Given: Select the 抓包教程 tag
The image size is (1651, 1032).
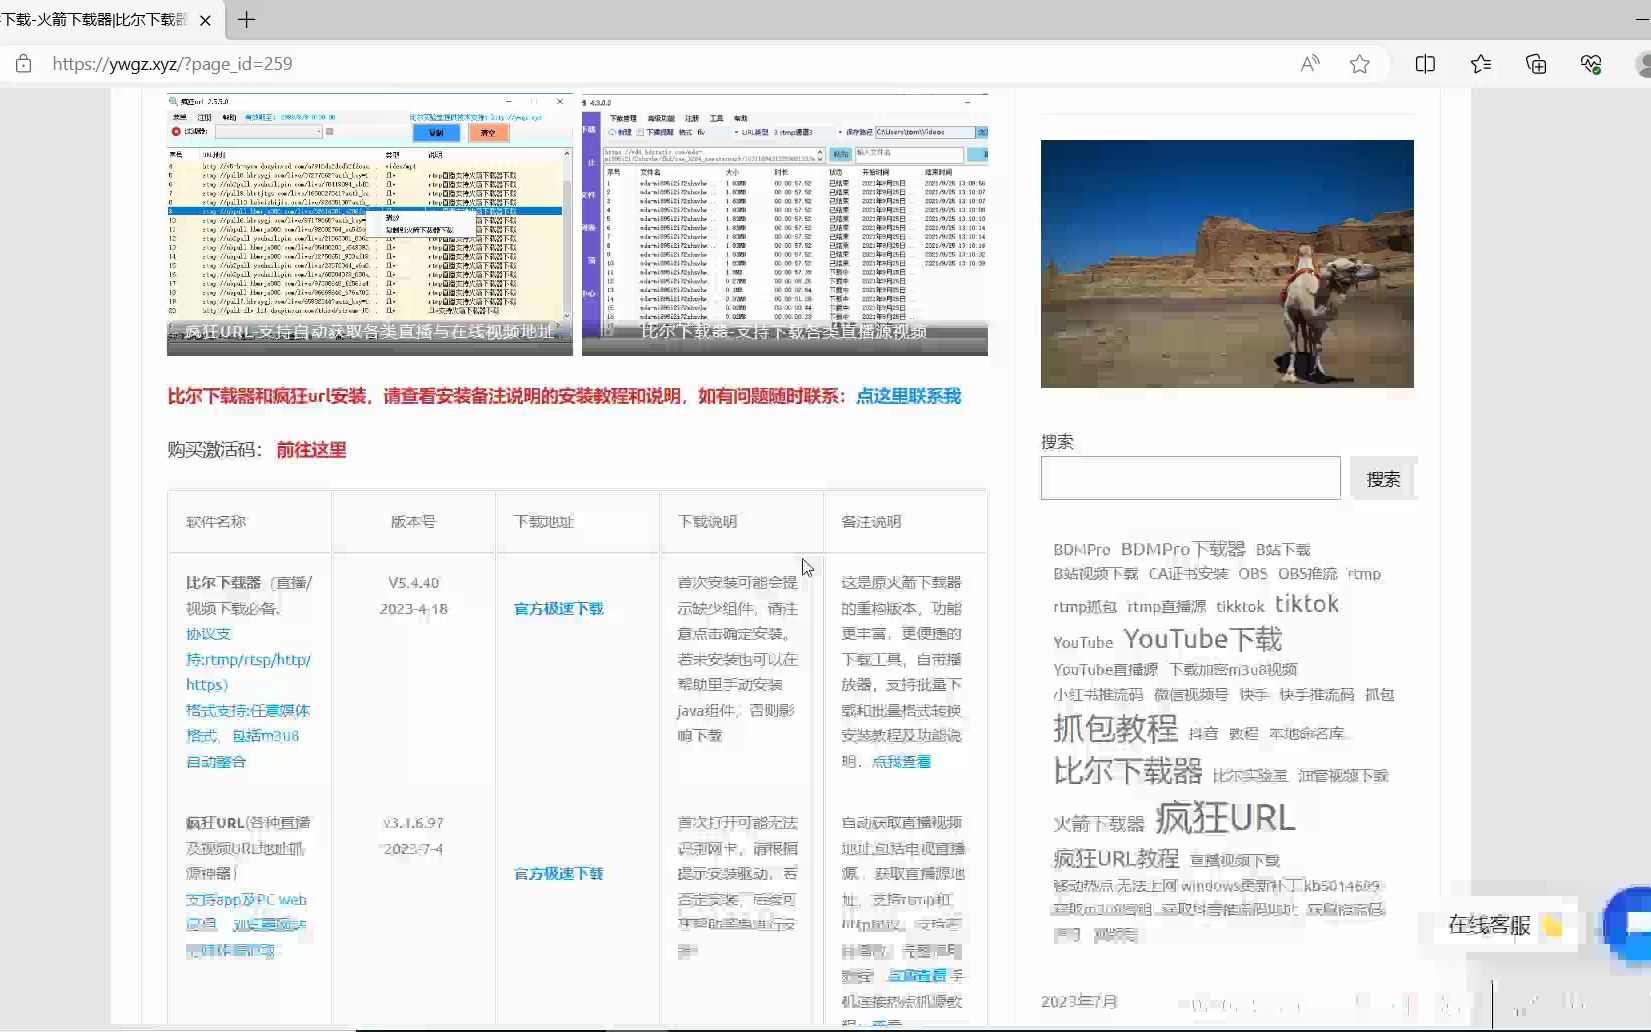Looking at the screenshot, I should 1115,729.
